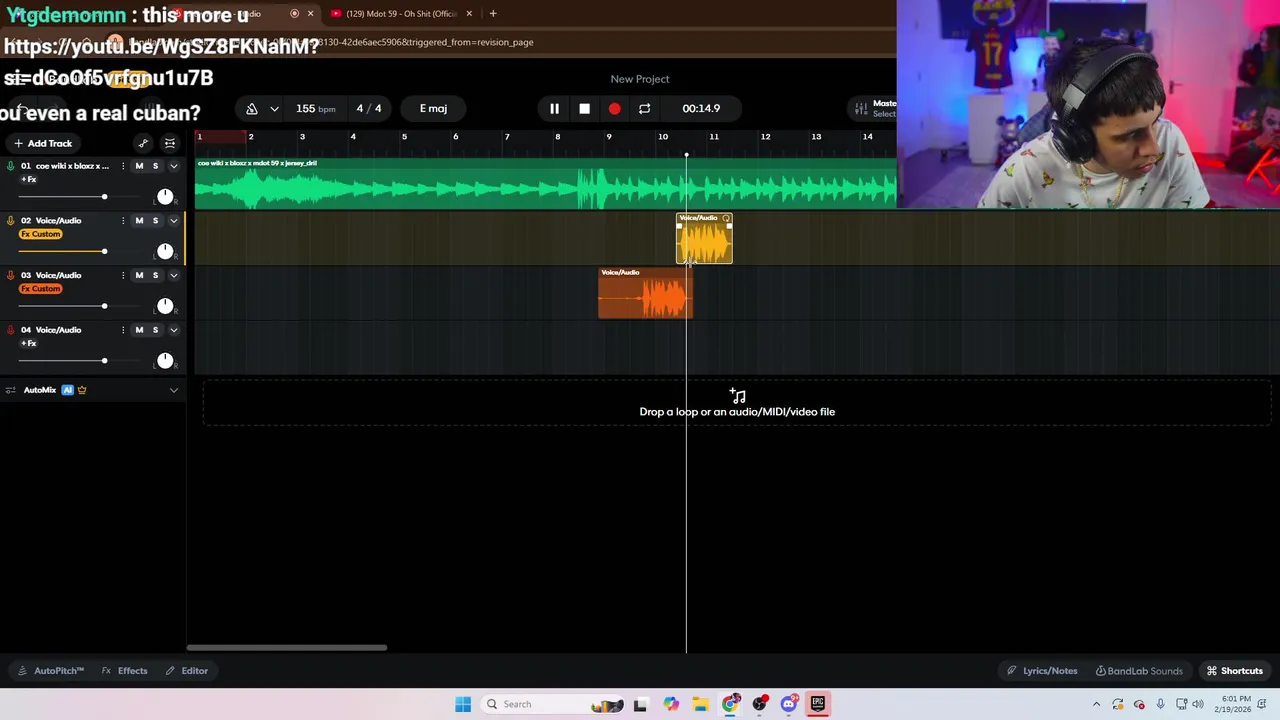The height and width of the screenshot is (720, 1280).
Task: Click track 02 pan knob
Action: 165,251
